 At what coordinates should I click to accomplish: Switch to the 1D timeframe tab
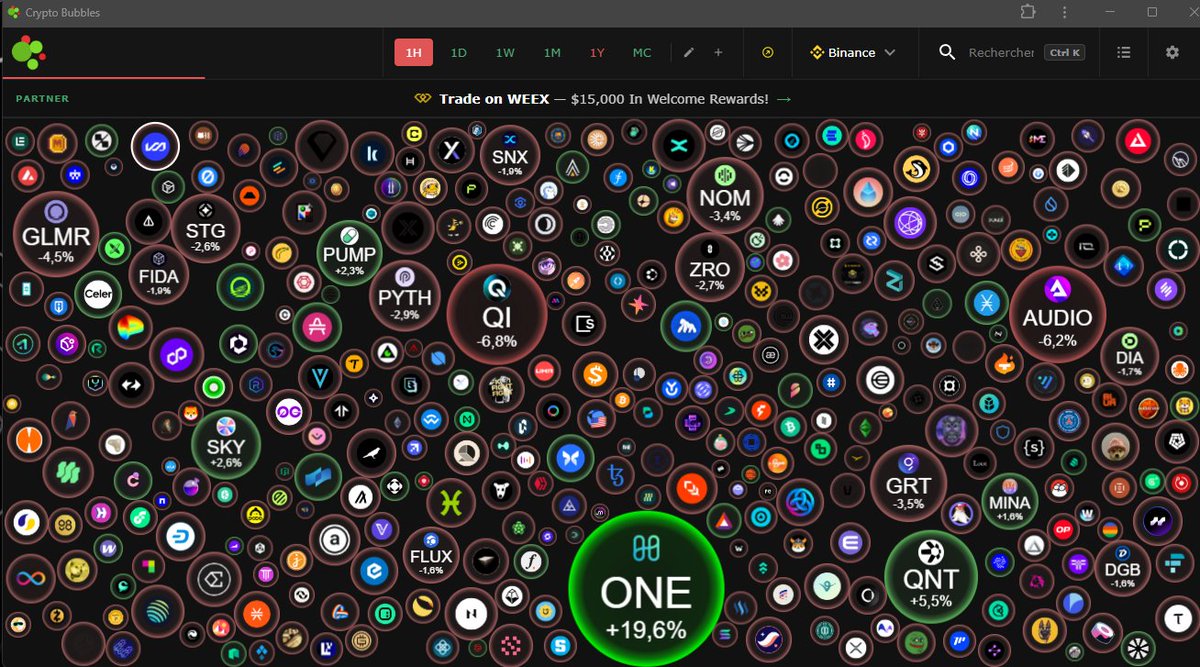[458, 53]
